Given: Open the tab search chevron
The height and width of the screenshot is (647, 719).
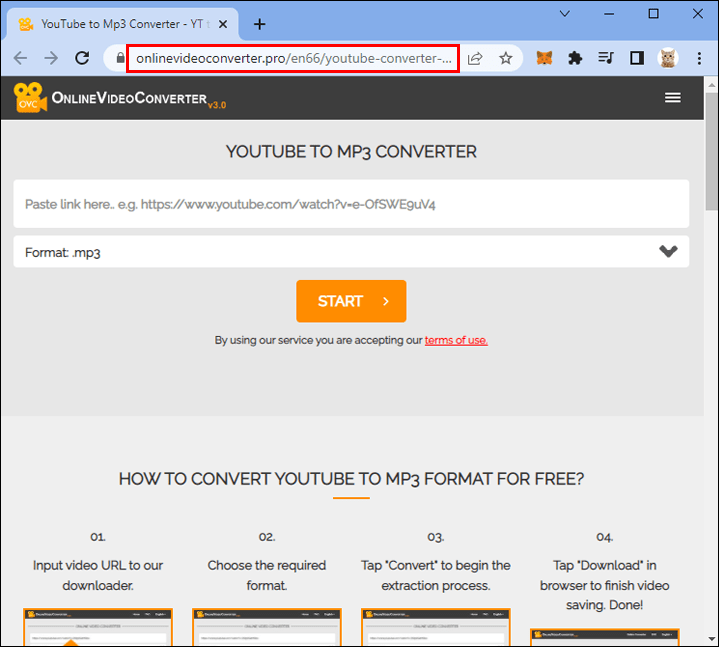Looking at the screenshot, I should click(565, 14).
